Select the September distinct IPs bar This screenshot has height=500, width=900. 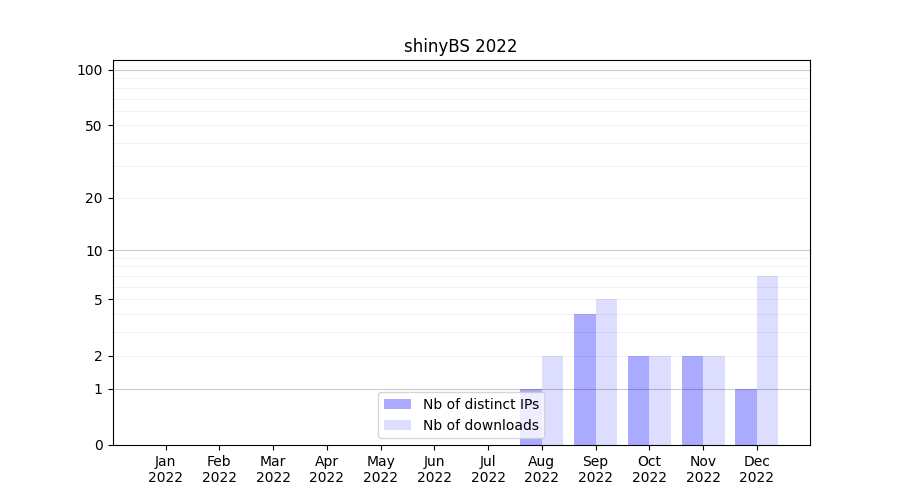coord(585,379)
